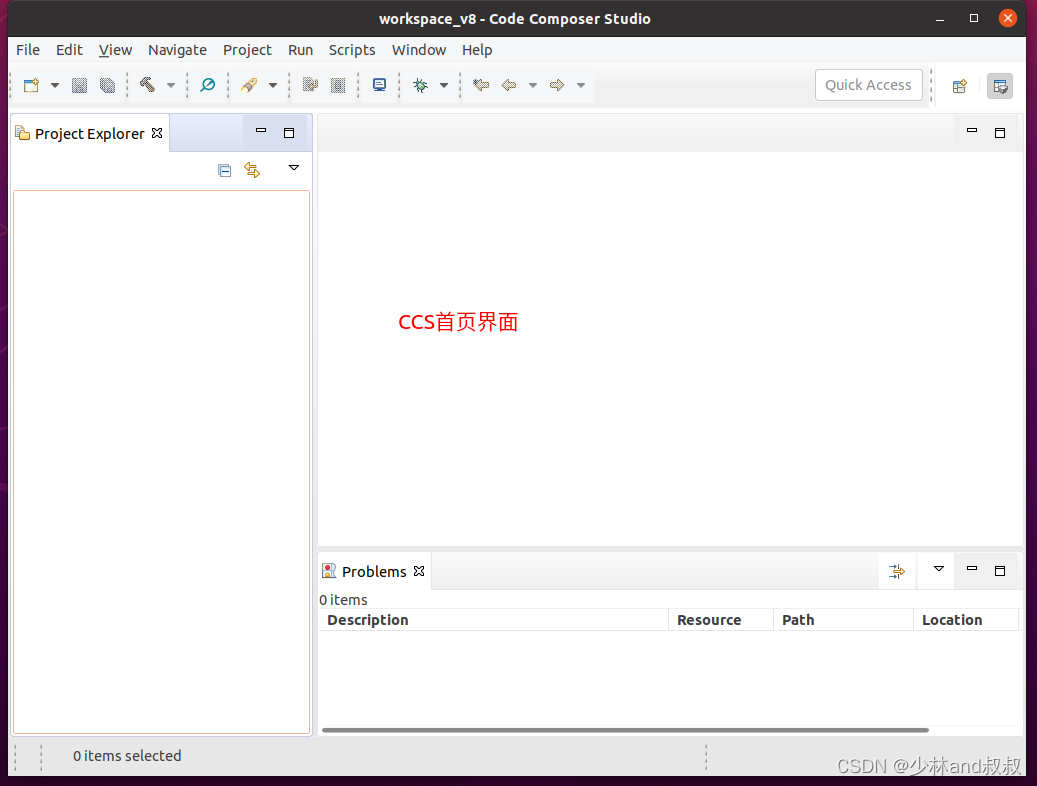Minimize the Project Explorer panel
Screen dimensions: 1037x786
[x=261, y=131]
